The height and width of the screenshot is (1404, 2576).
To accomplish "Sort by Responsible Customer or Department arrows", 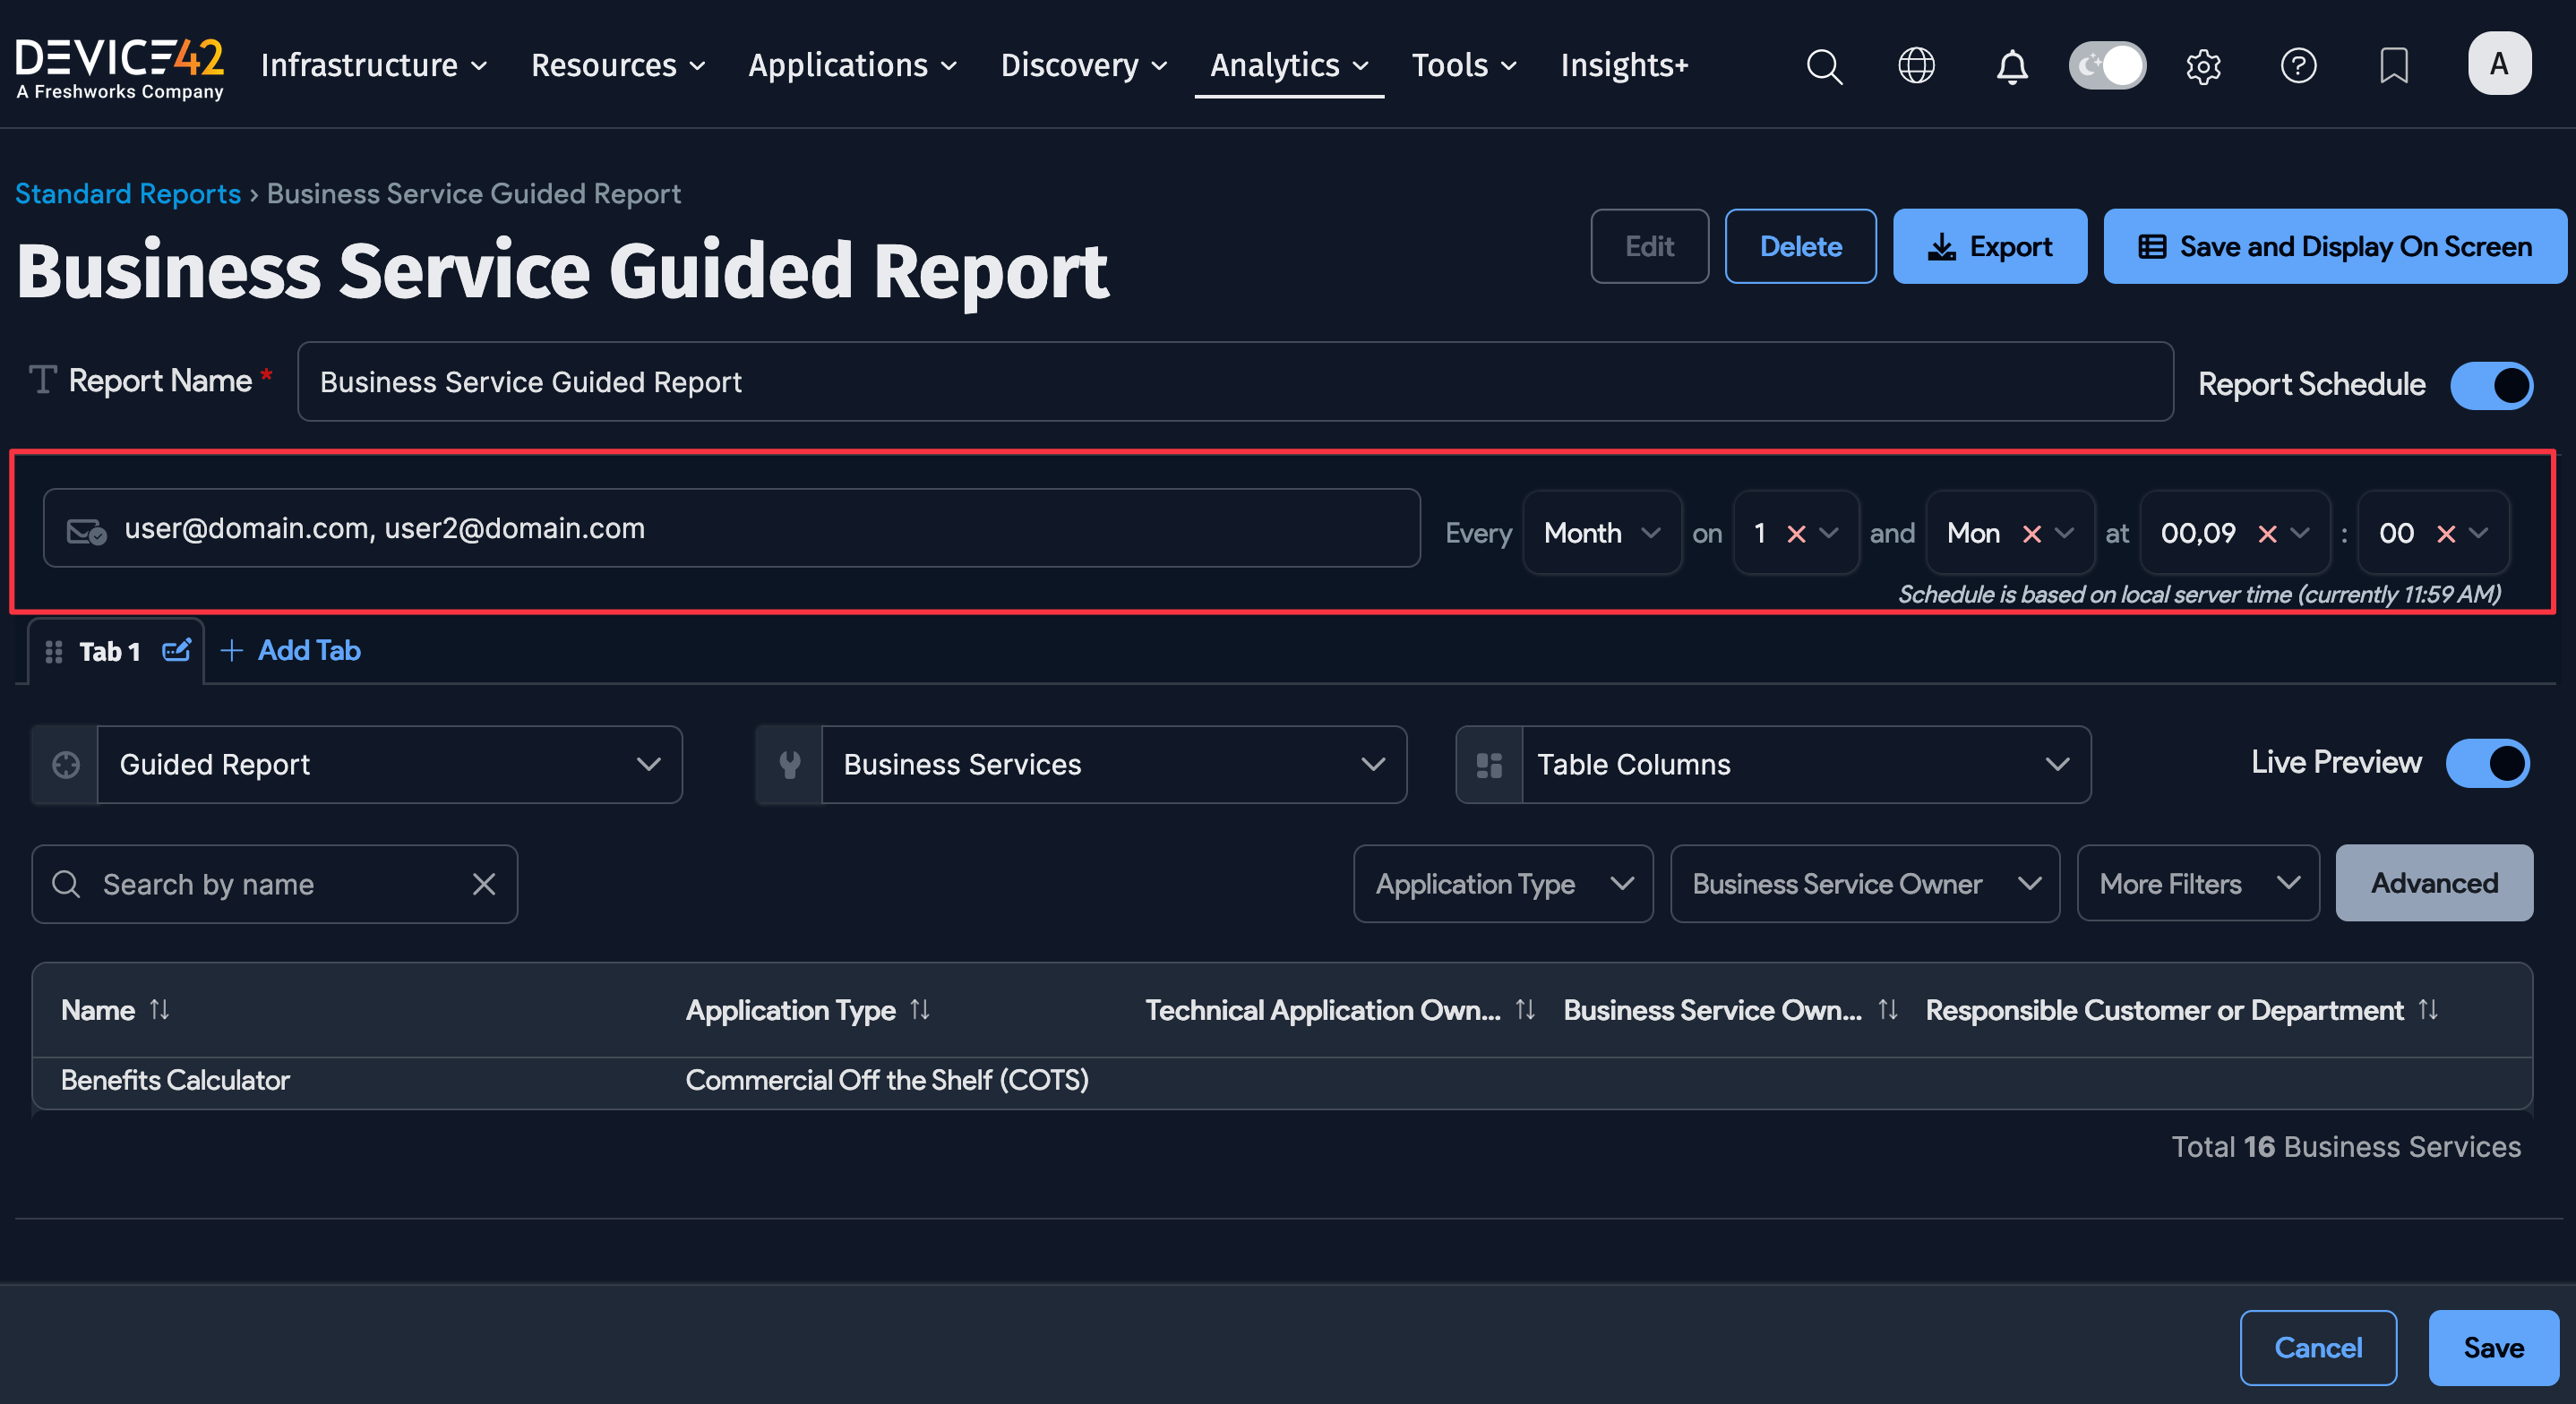I will coord(2428,1010).
